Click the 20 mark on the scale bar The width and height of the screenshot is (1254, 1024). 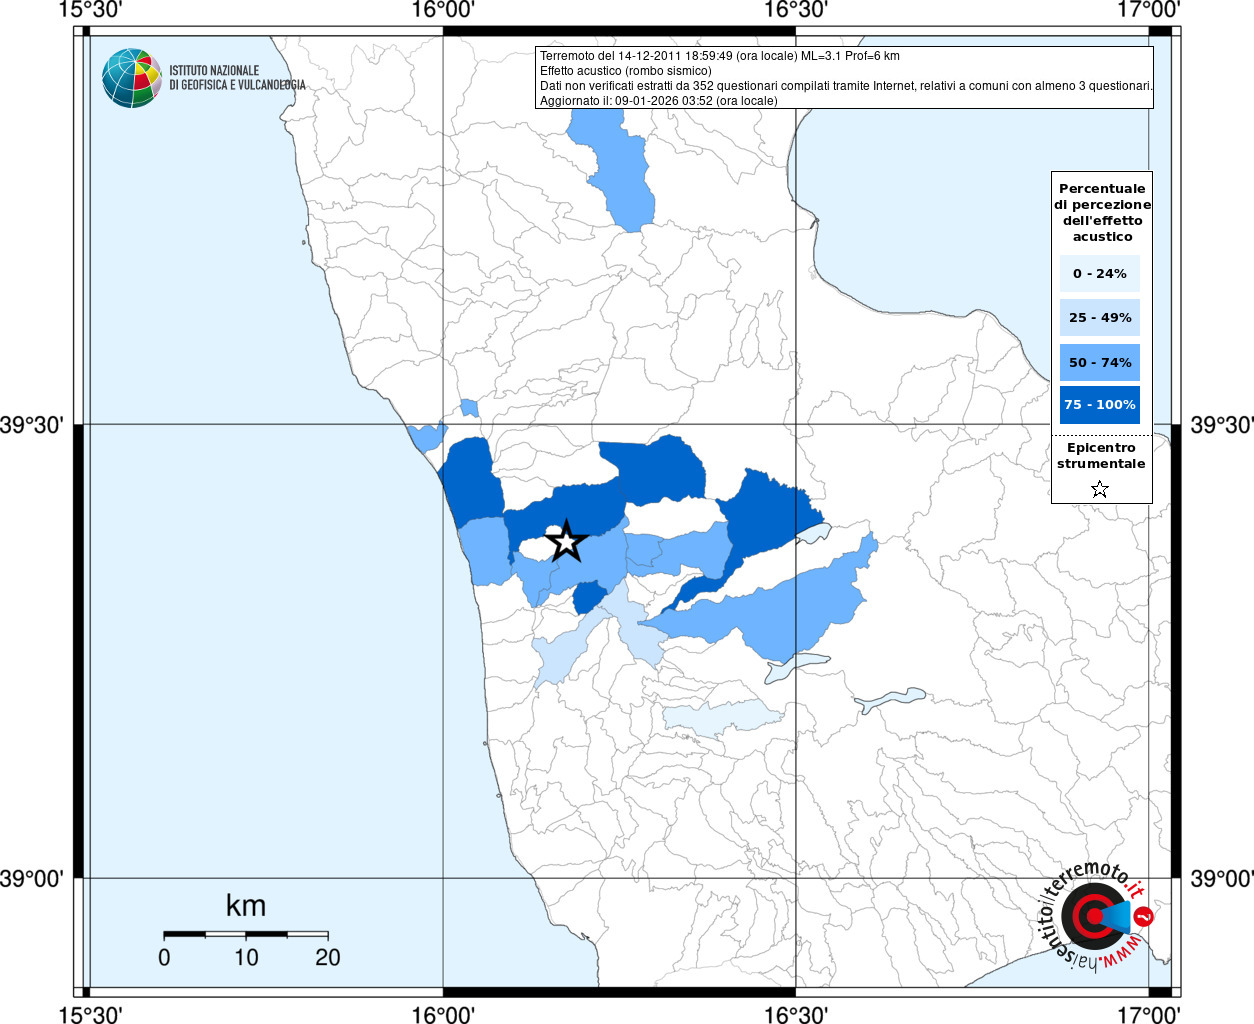[328, 957]
